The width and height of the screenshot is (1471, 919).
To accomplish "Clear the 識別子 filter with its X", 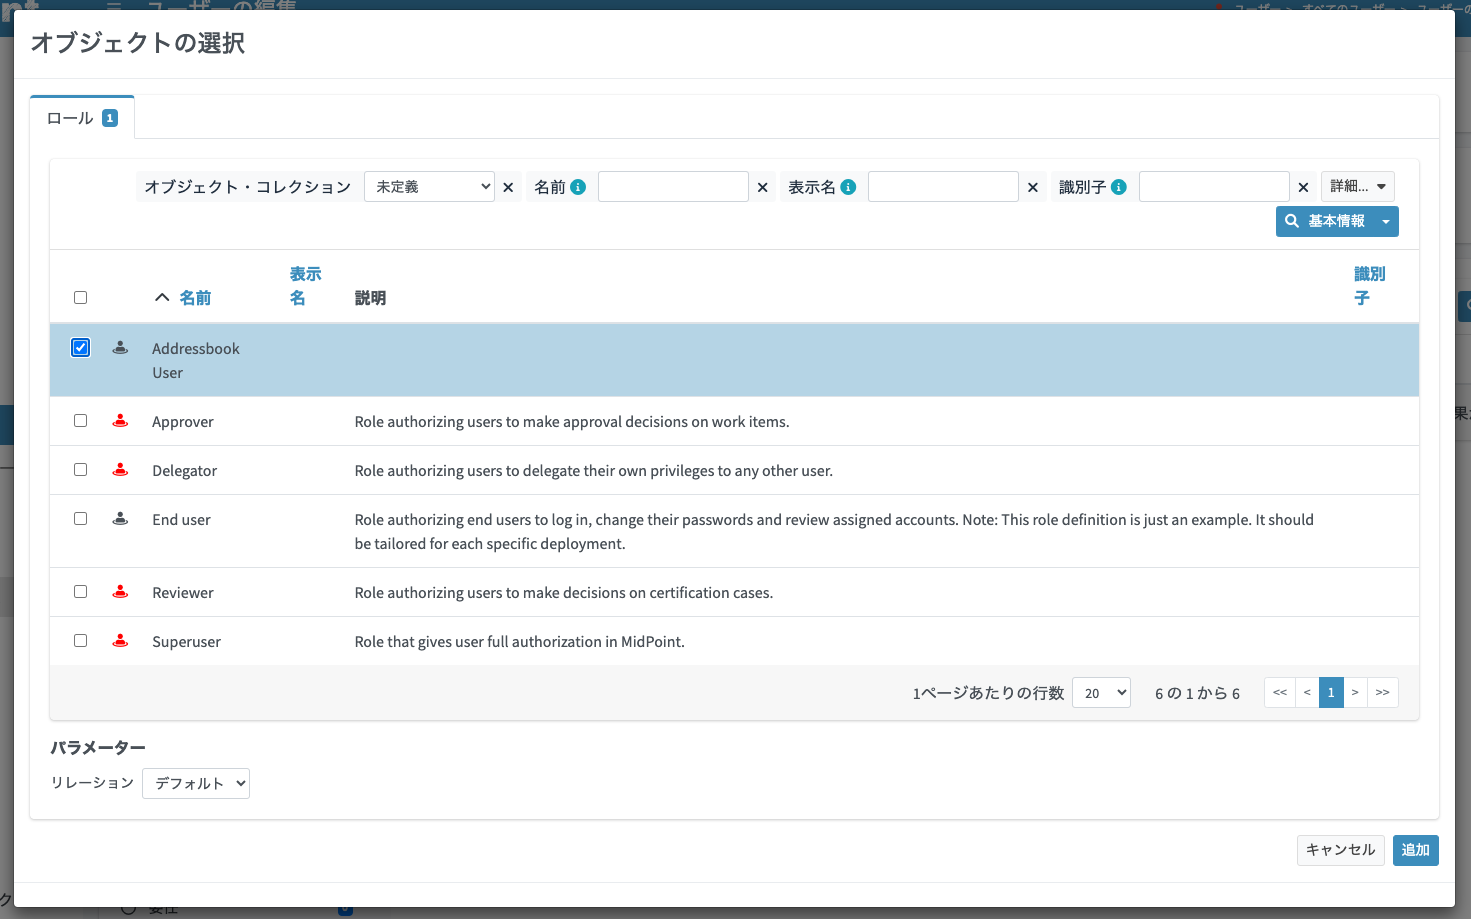I will [x=1303, y=187].
